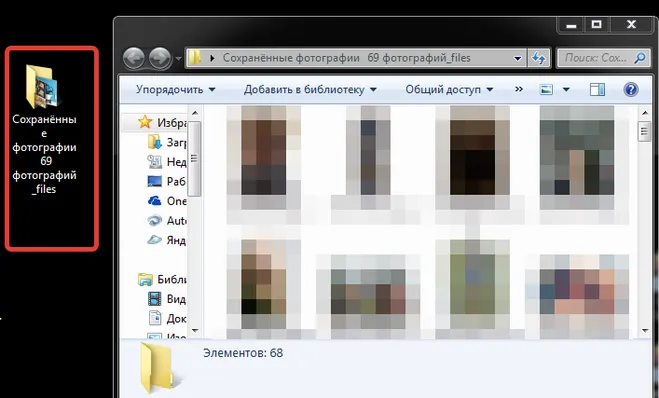Toggle the preview pane button
Screen dimensions: 659x398
point(597,89)
